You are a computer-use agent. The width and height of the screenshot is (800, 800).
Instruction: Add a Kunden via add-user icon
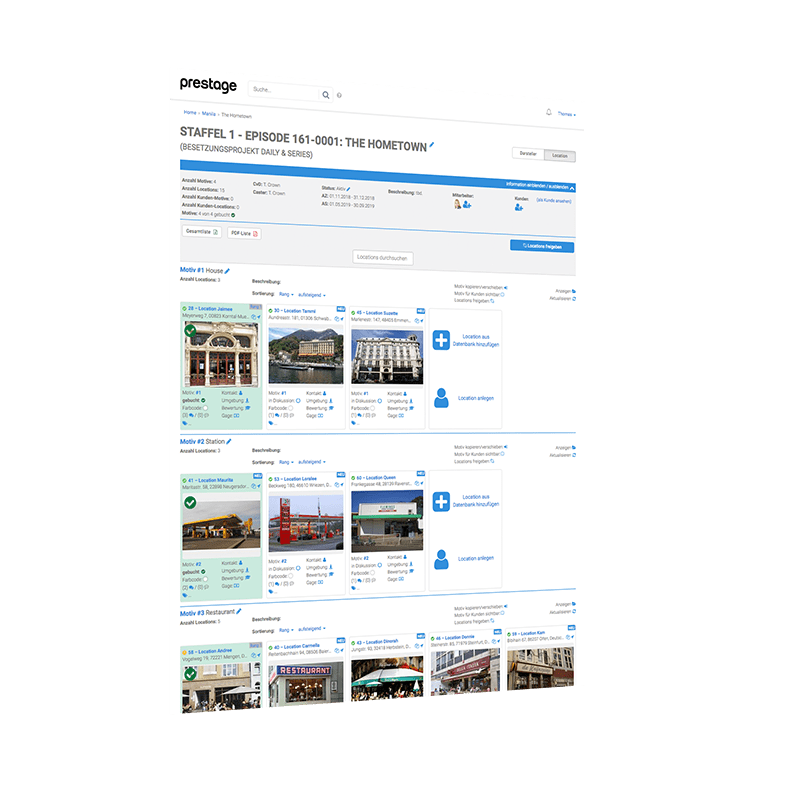click(x=519, y=207)
